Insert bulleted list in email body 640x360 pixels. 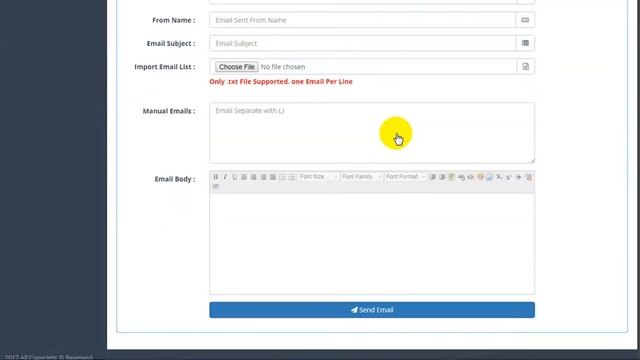click(291, 177)
